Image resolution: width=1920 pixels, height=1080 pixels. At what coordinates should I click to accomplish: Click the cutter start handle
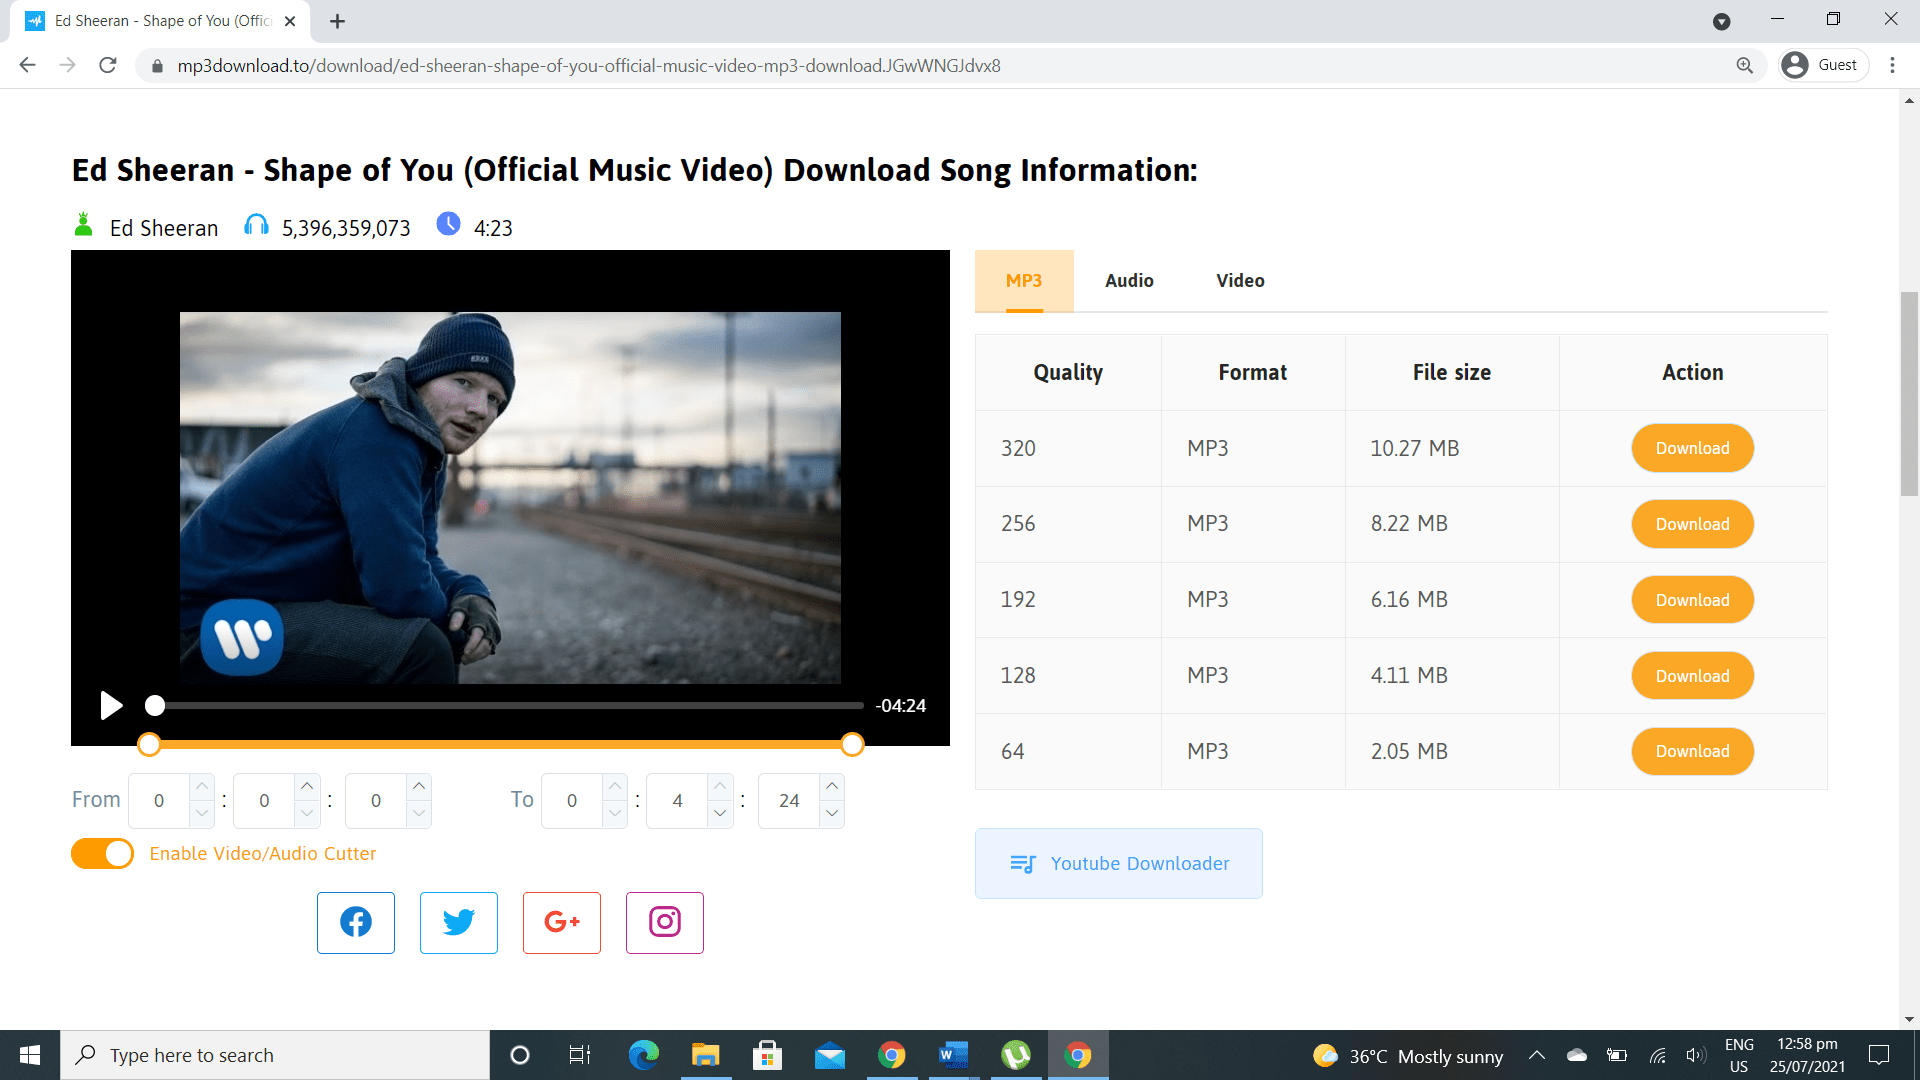pyautogui.click(x=149, y=744)
